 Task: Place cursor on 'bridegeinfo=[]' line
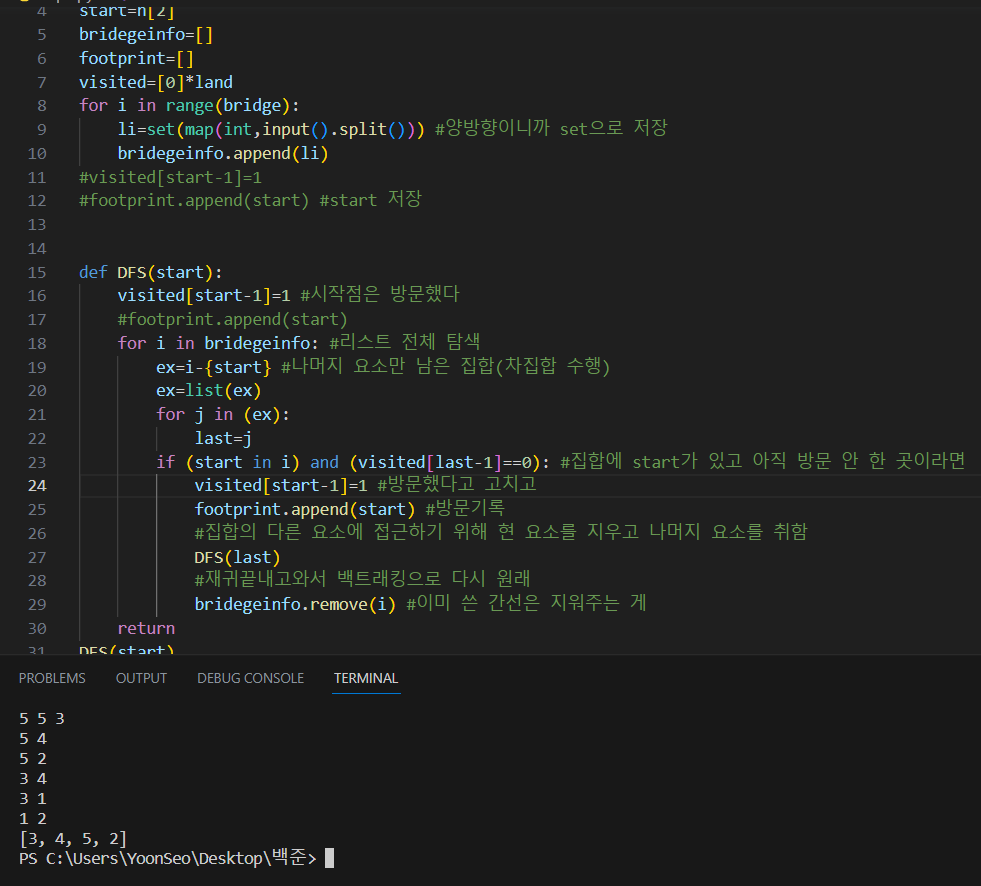point(146,34)
